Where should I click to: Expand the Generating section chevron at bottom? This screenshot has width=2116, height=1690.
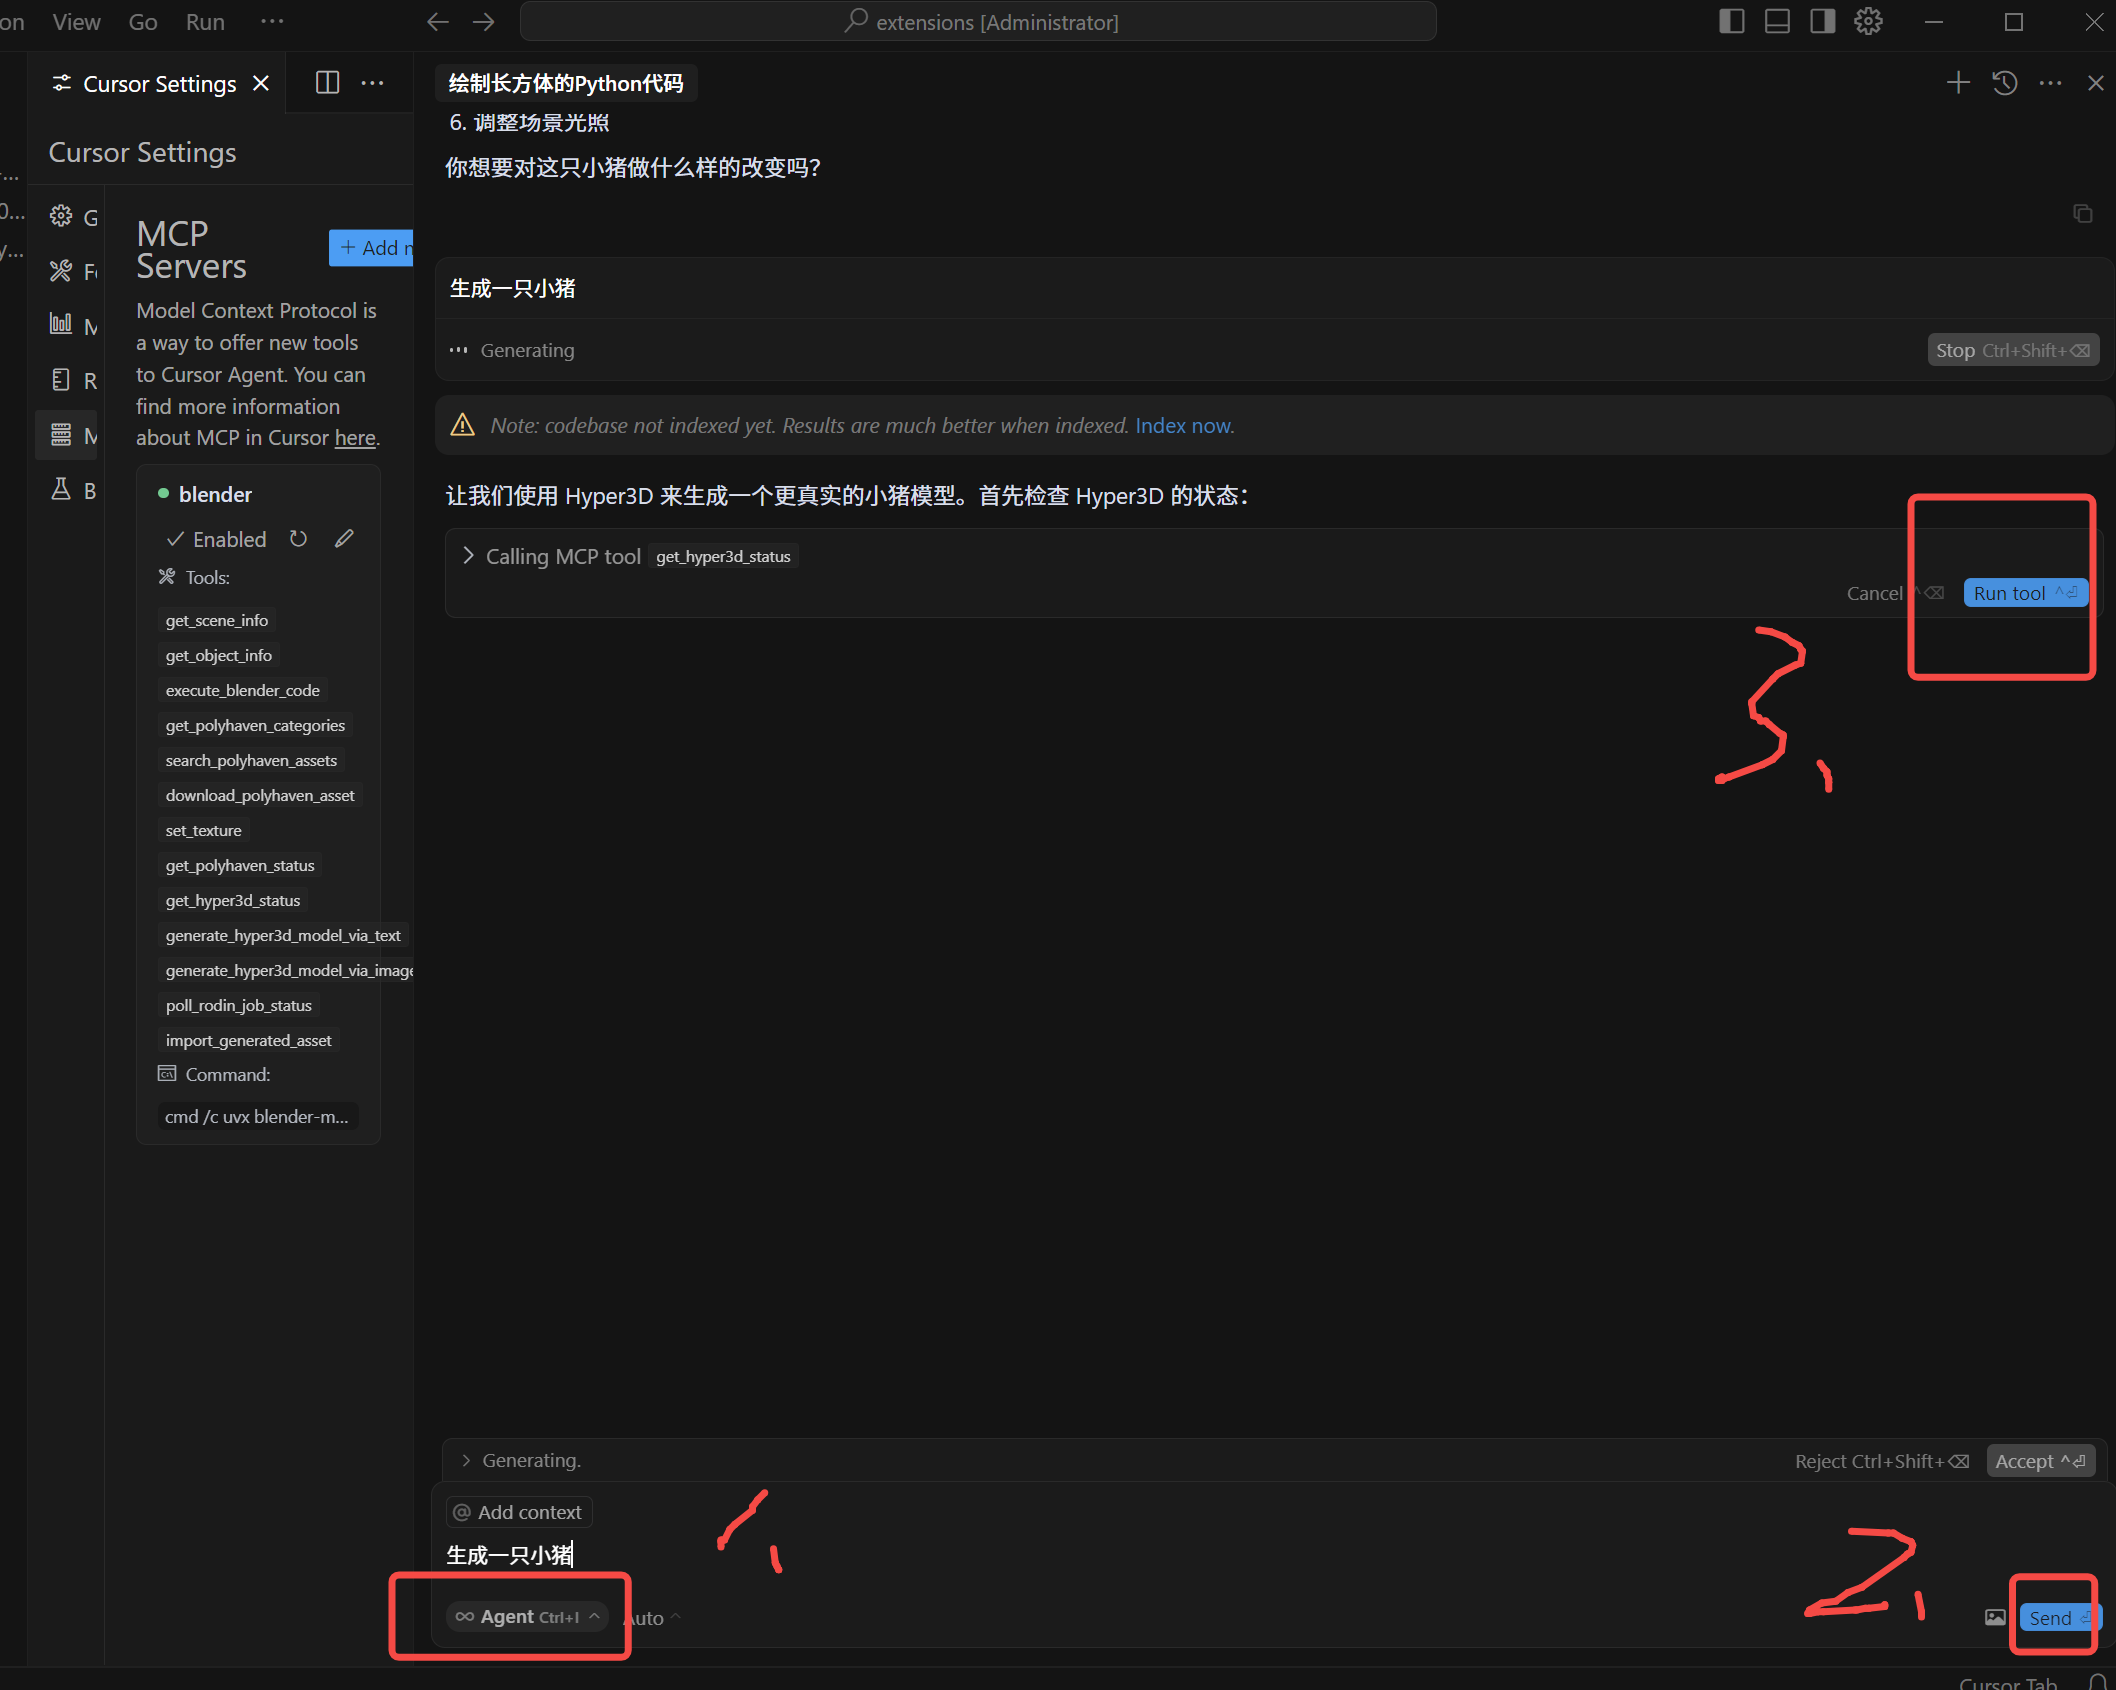(x=466, y=1460)
